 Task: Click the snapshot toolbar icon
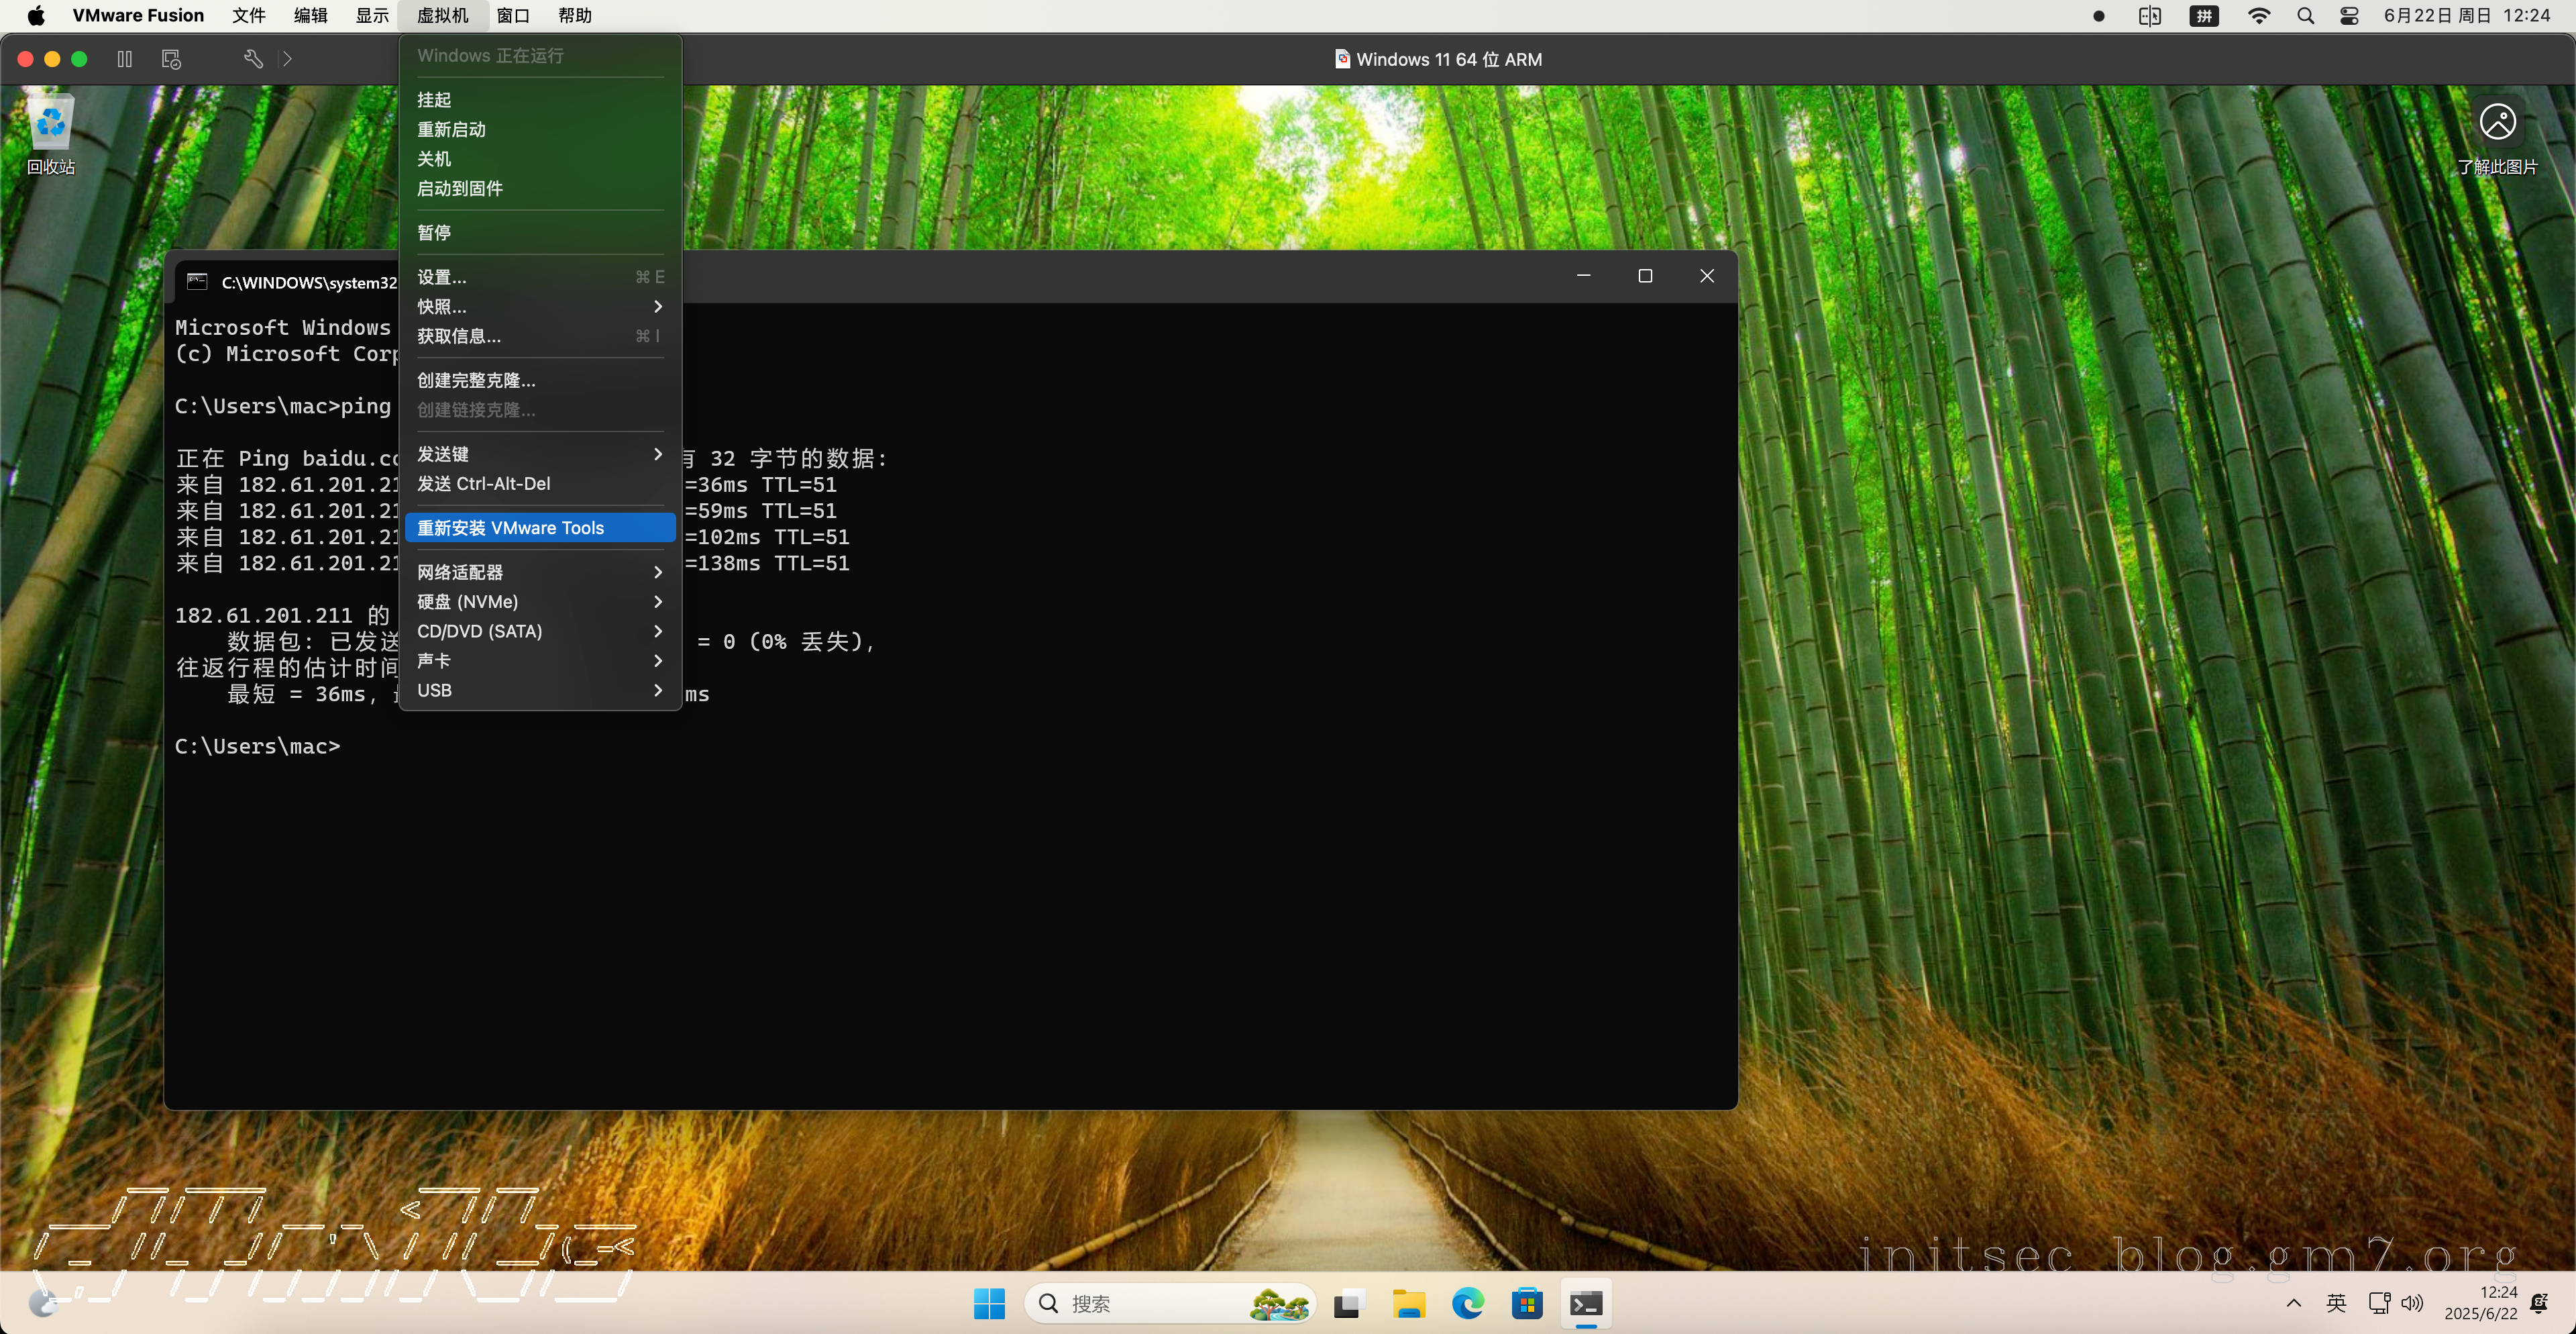171,59
